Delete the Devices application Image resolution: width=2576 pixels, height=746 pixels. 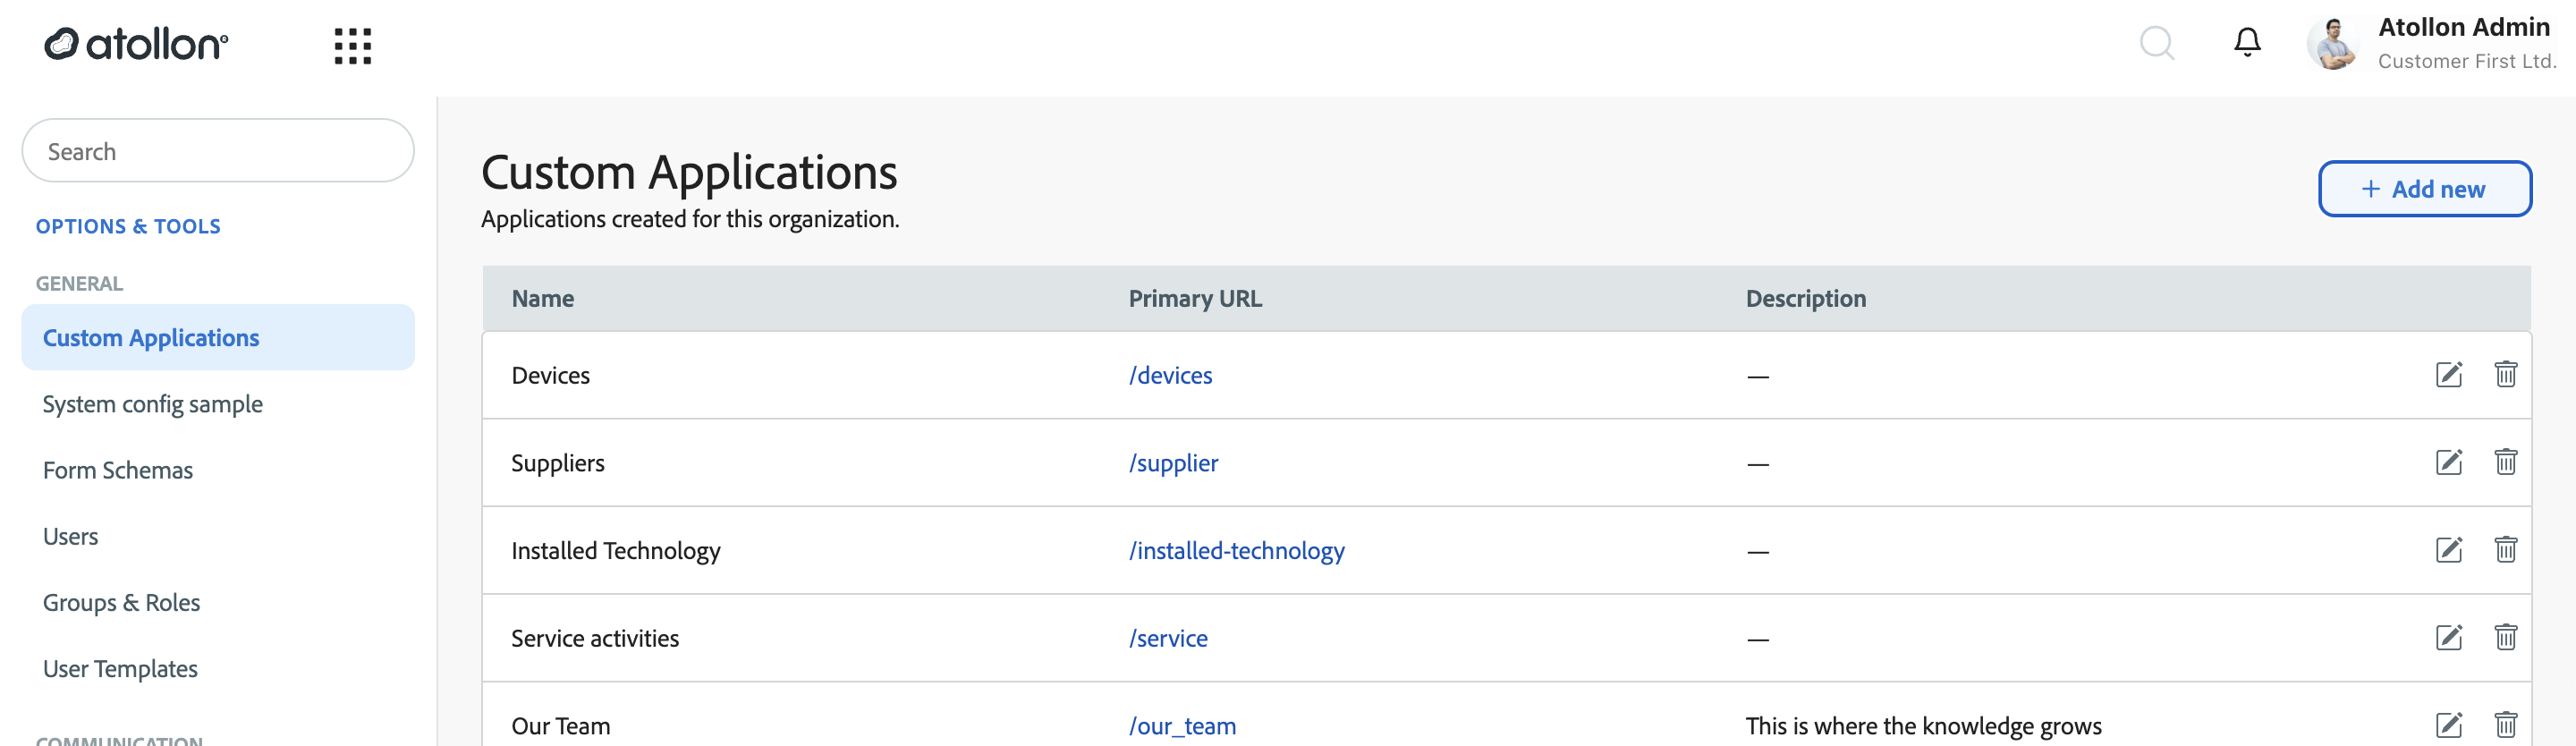(2505, 374)
